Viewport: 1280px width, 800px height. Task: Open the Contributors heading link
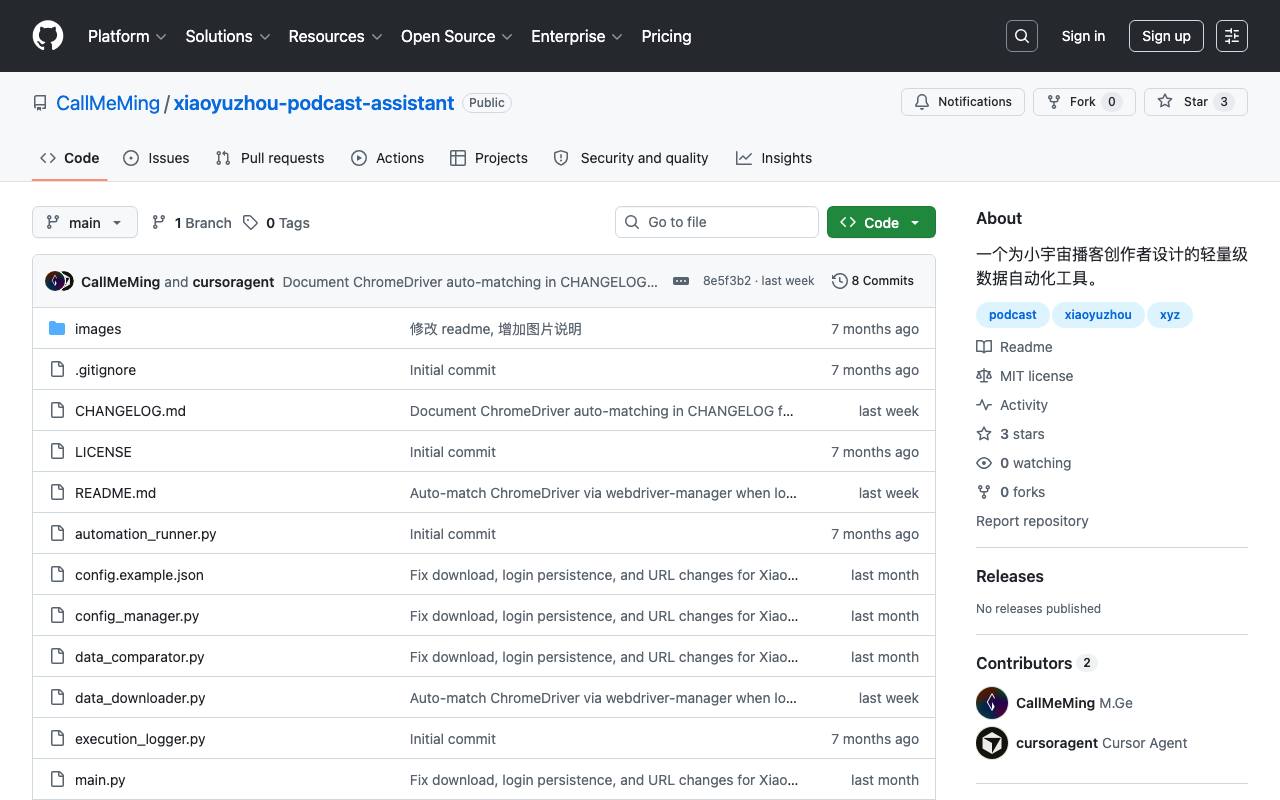click(1036, 663)
